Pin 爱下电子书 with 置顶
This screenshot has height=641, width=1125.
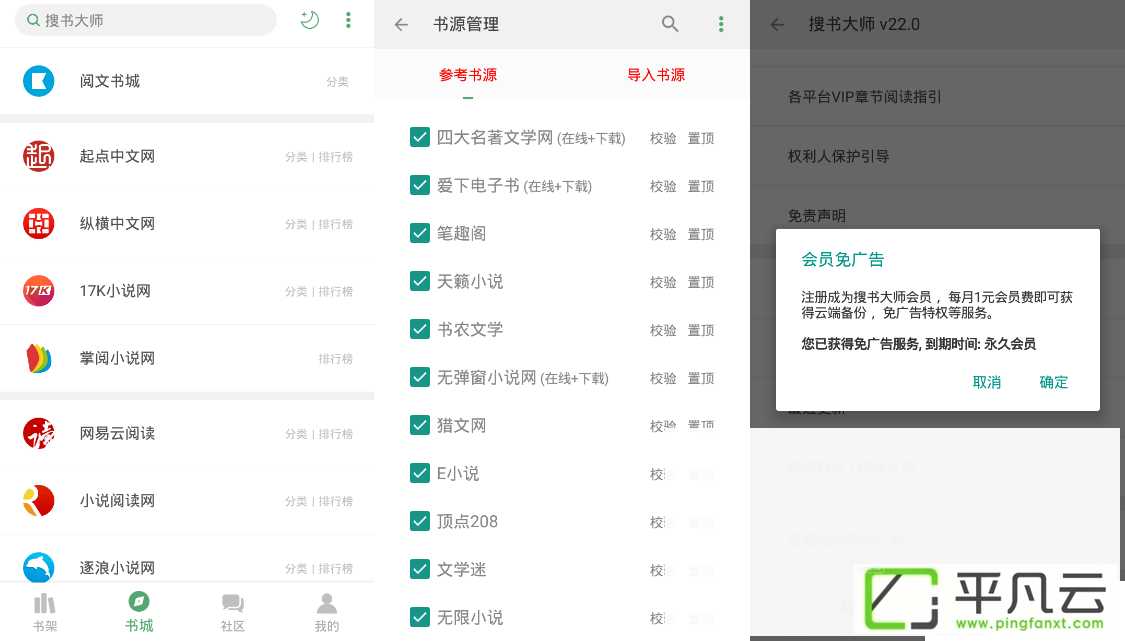[701, 187]
